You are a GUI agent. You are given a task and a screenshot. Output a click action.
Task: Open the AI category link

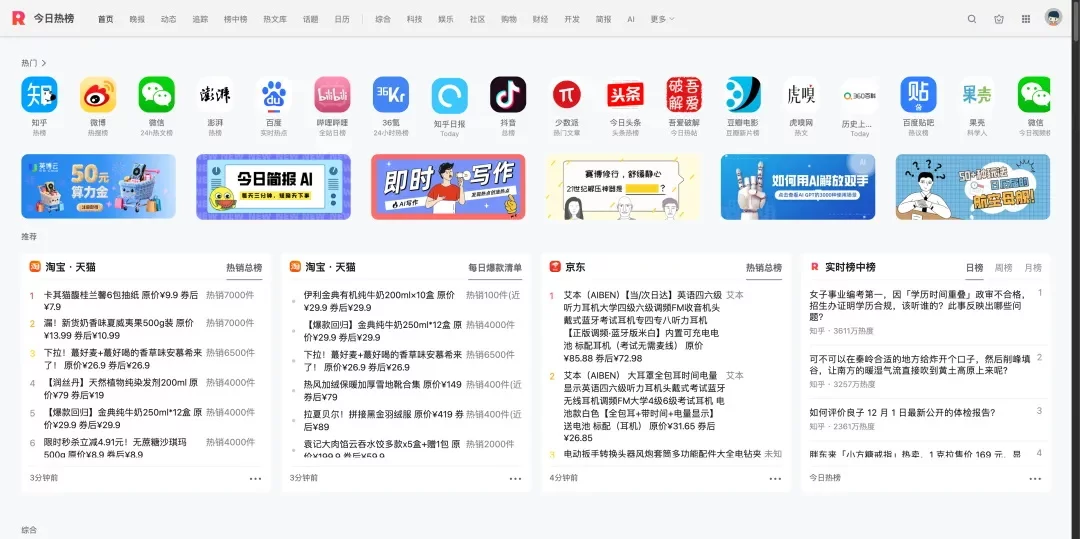click(631, 19)
